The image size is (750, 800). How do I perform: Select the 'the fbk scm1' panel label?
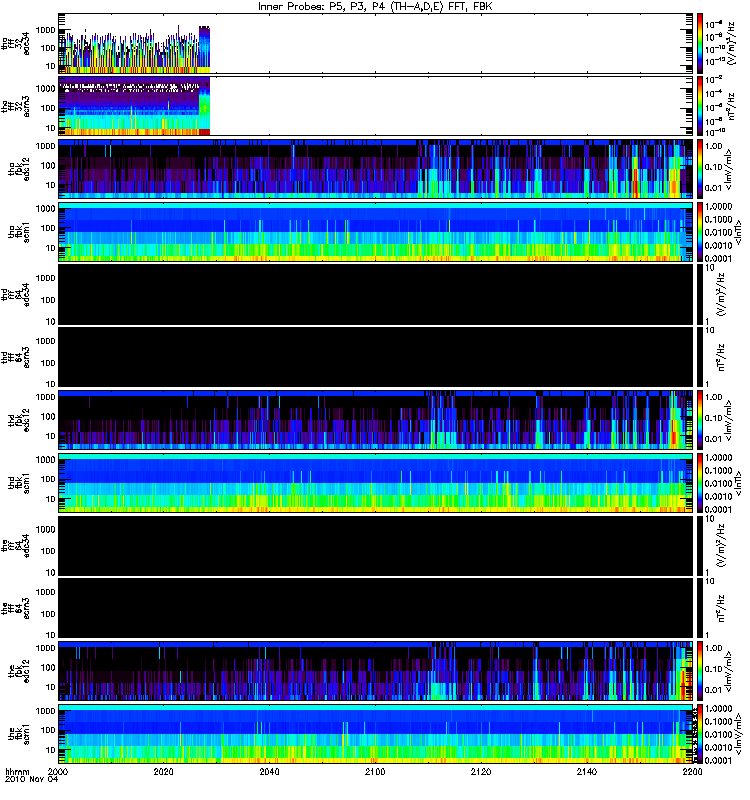pos(19,734)
